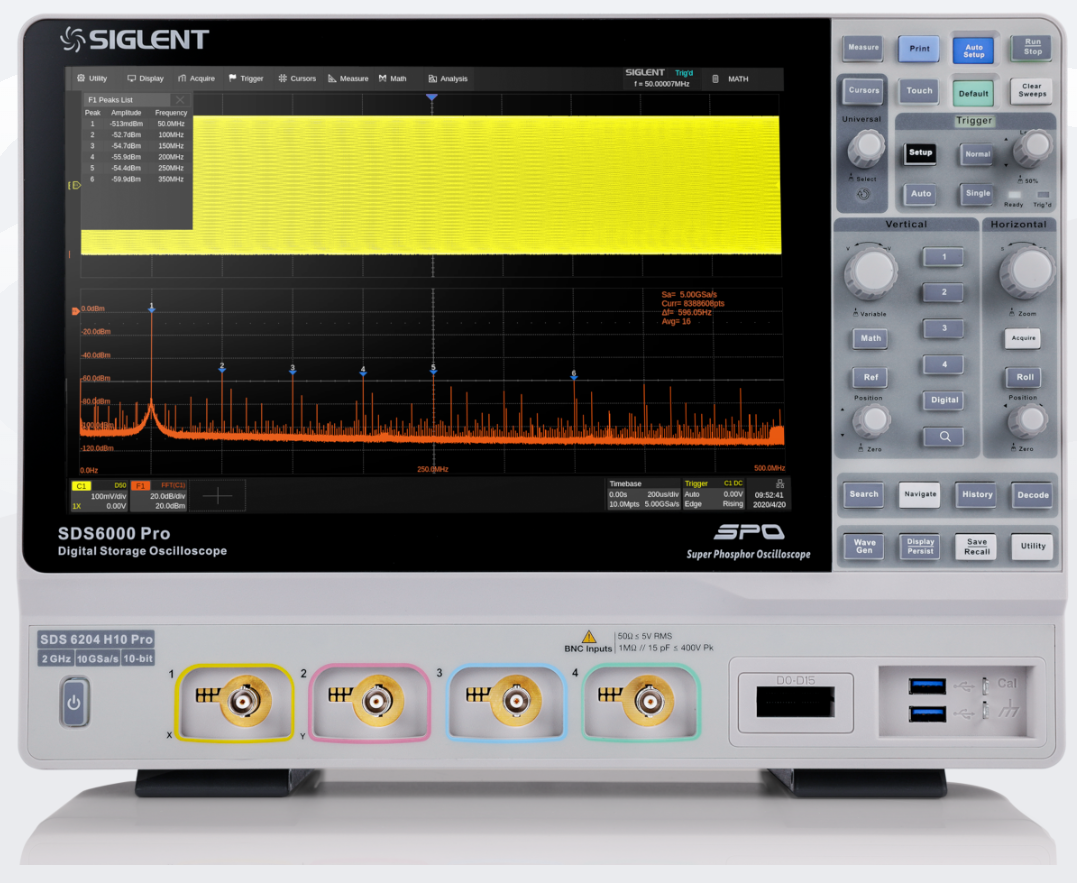The image size is (1077, 883).
Task: Click the white Utility front-panel button
Action: (1032, 546)
